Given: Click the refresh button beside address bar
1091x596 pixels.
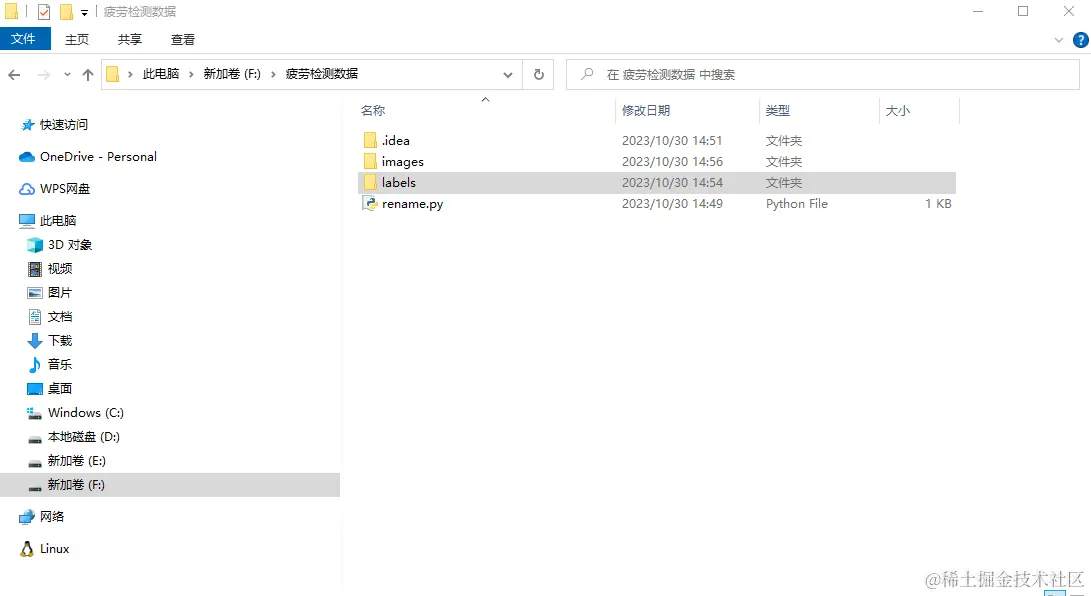Looking at the screenshot, I should [x=539, y=74].
